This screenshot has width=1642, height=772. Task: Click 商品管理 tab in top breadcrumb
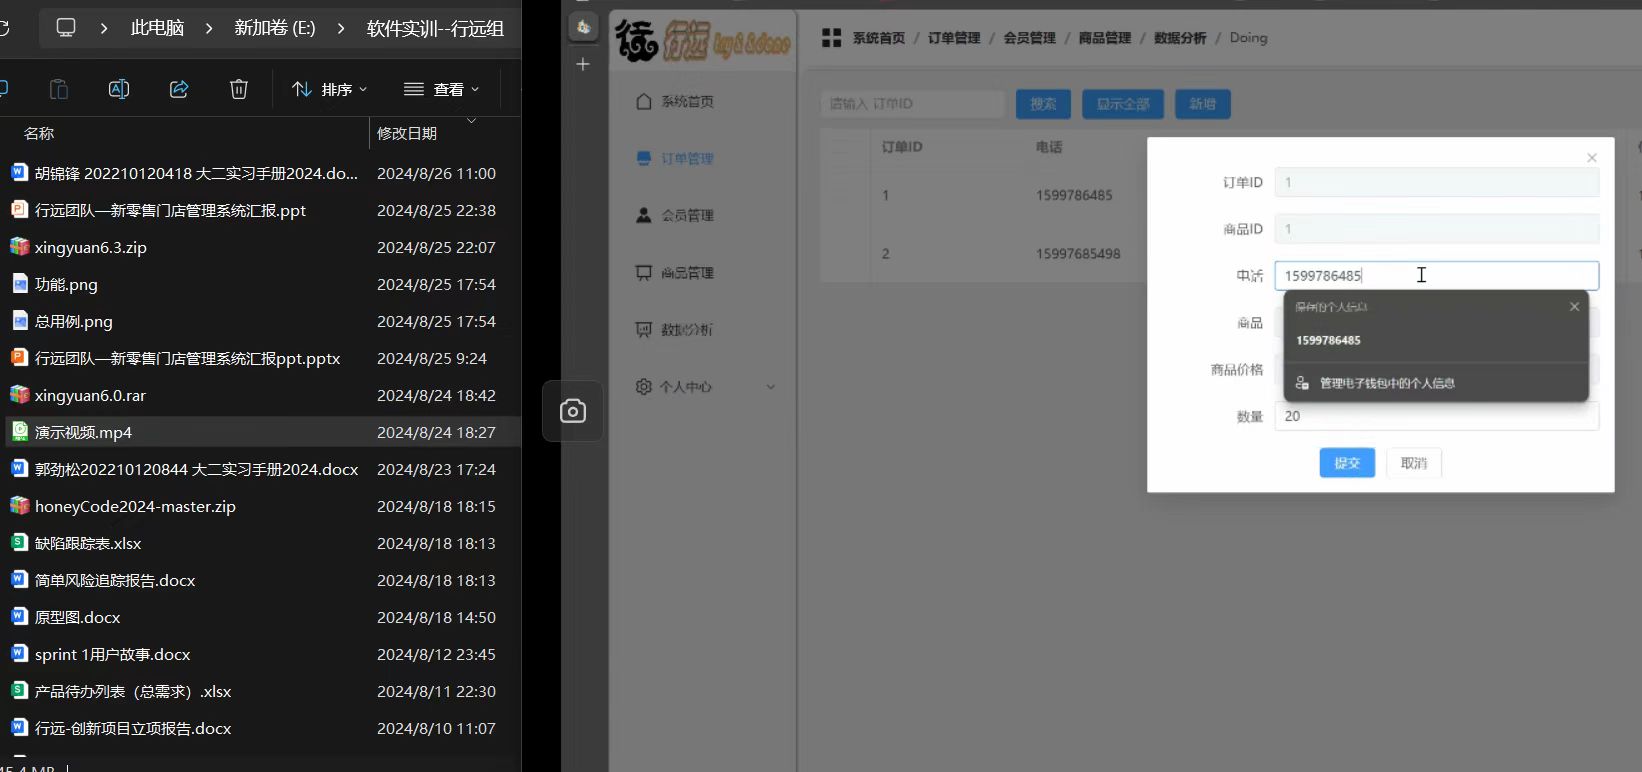1104,38
